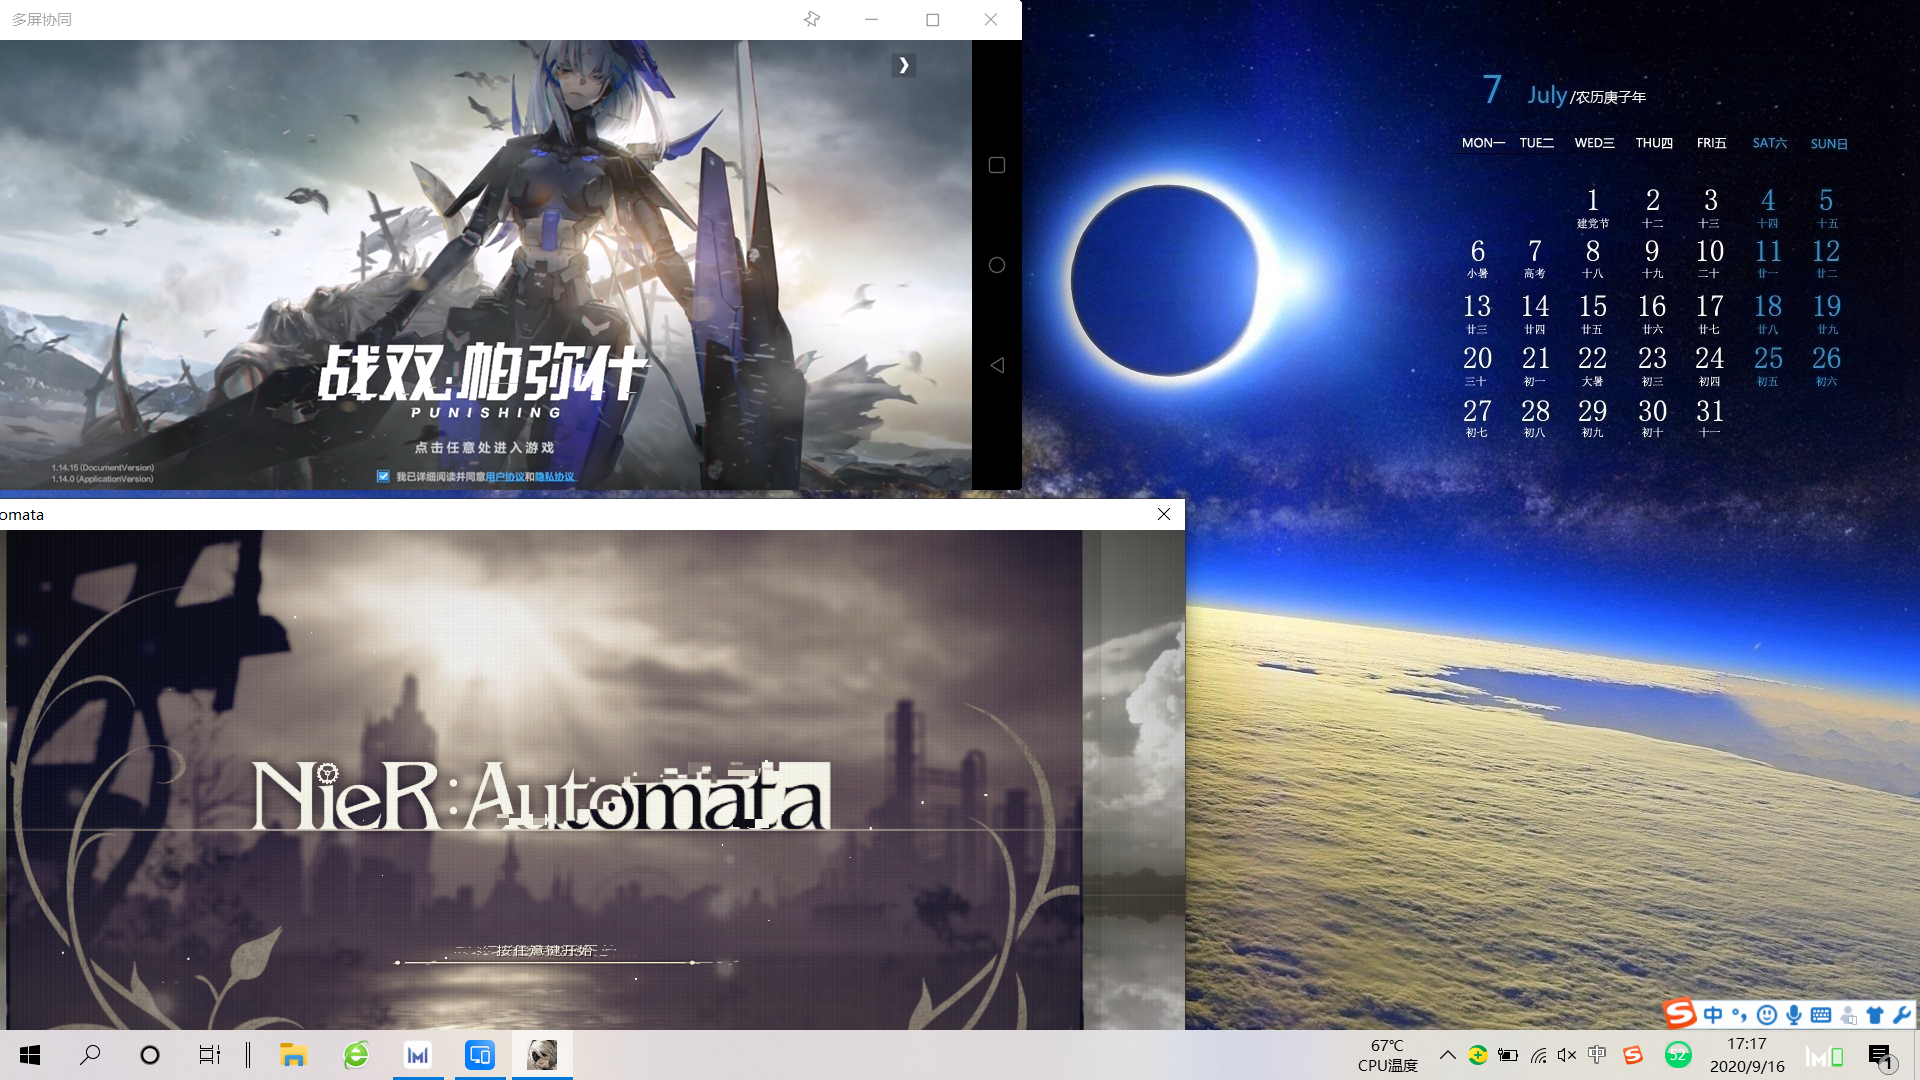Open emoji smiley on Sogou toolbar
This screenshot has height=1080, width=1920.
pos(1767,1015)
